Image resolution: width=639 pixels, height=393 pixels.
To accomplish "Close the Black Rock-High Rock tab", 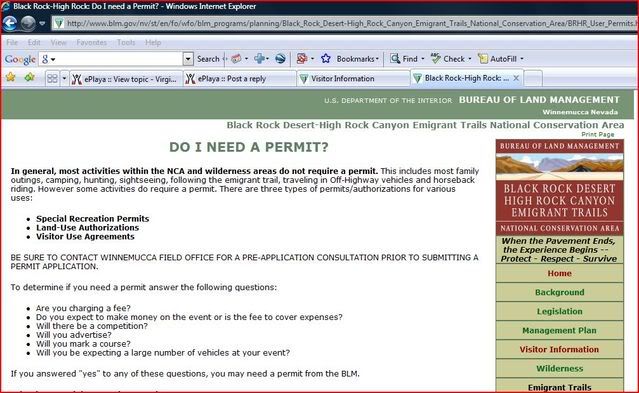I will (516, 78).
